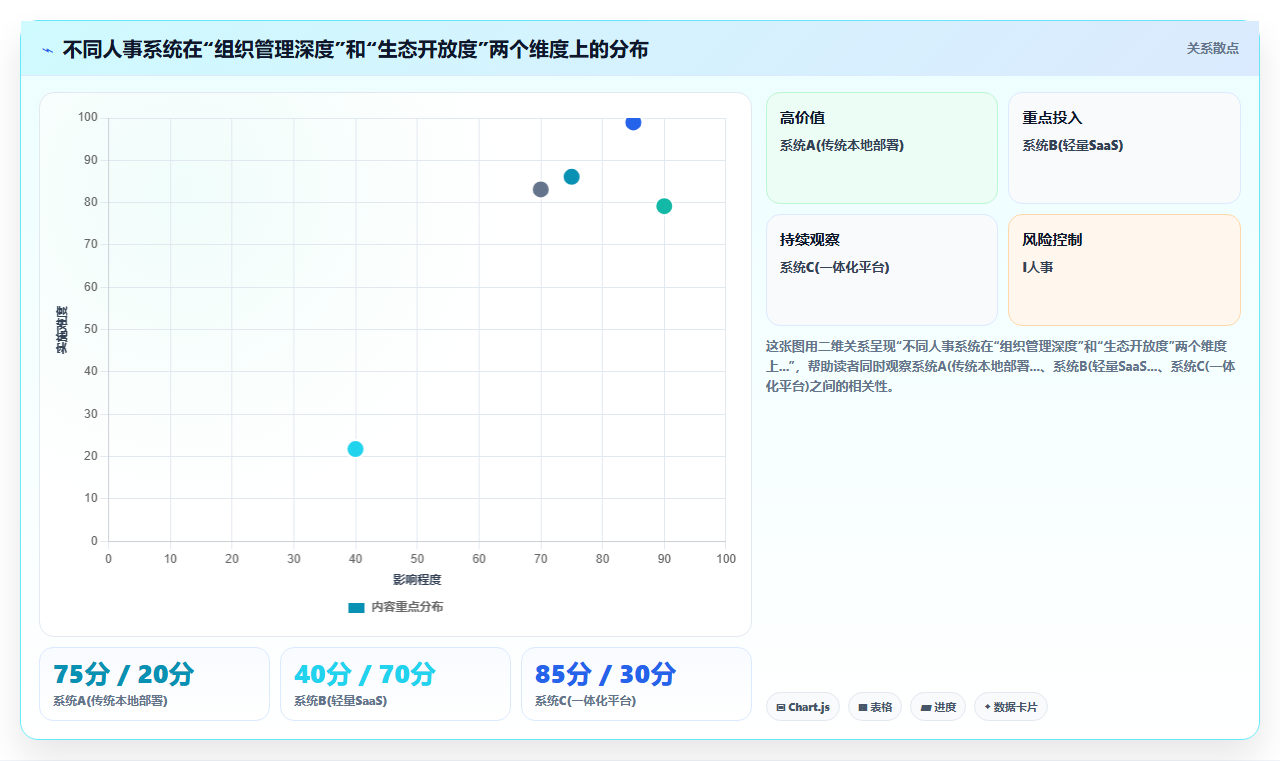Toggle the 内容重点分布 legend swatch

(x=356, y=607)
